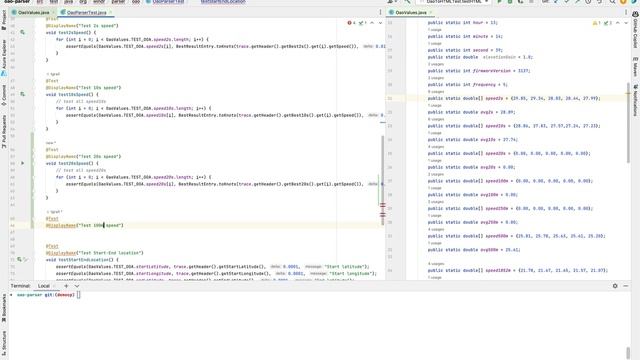
Task: Click the firmwareVersion declaration line
Action: tap(479, 71)
